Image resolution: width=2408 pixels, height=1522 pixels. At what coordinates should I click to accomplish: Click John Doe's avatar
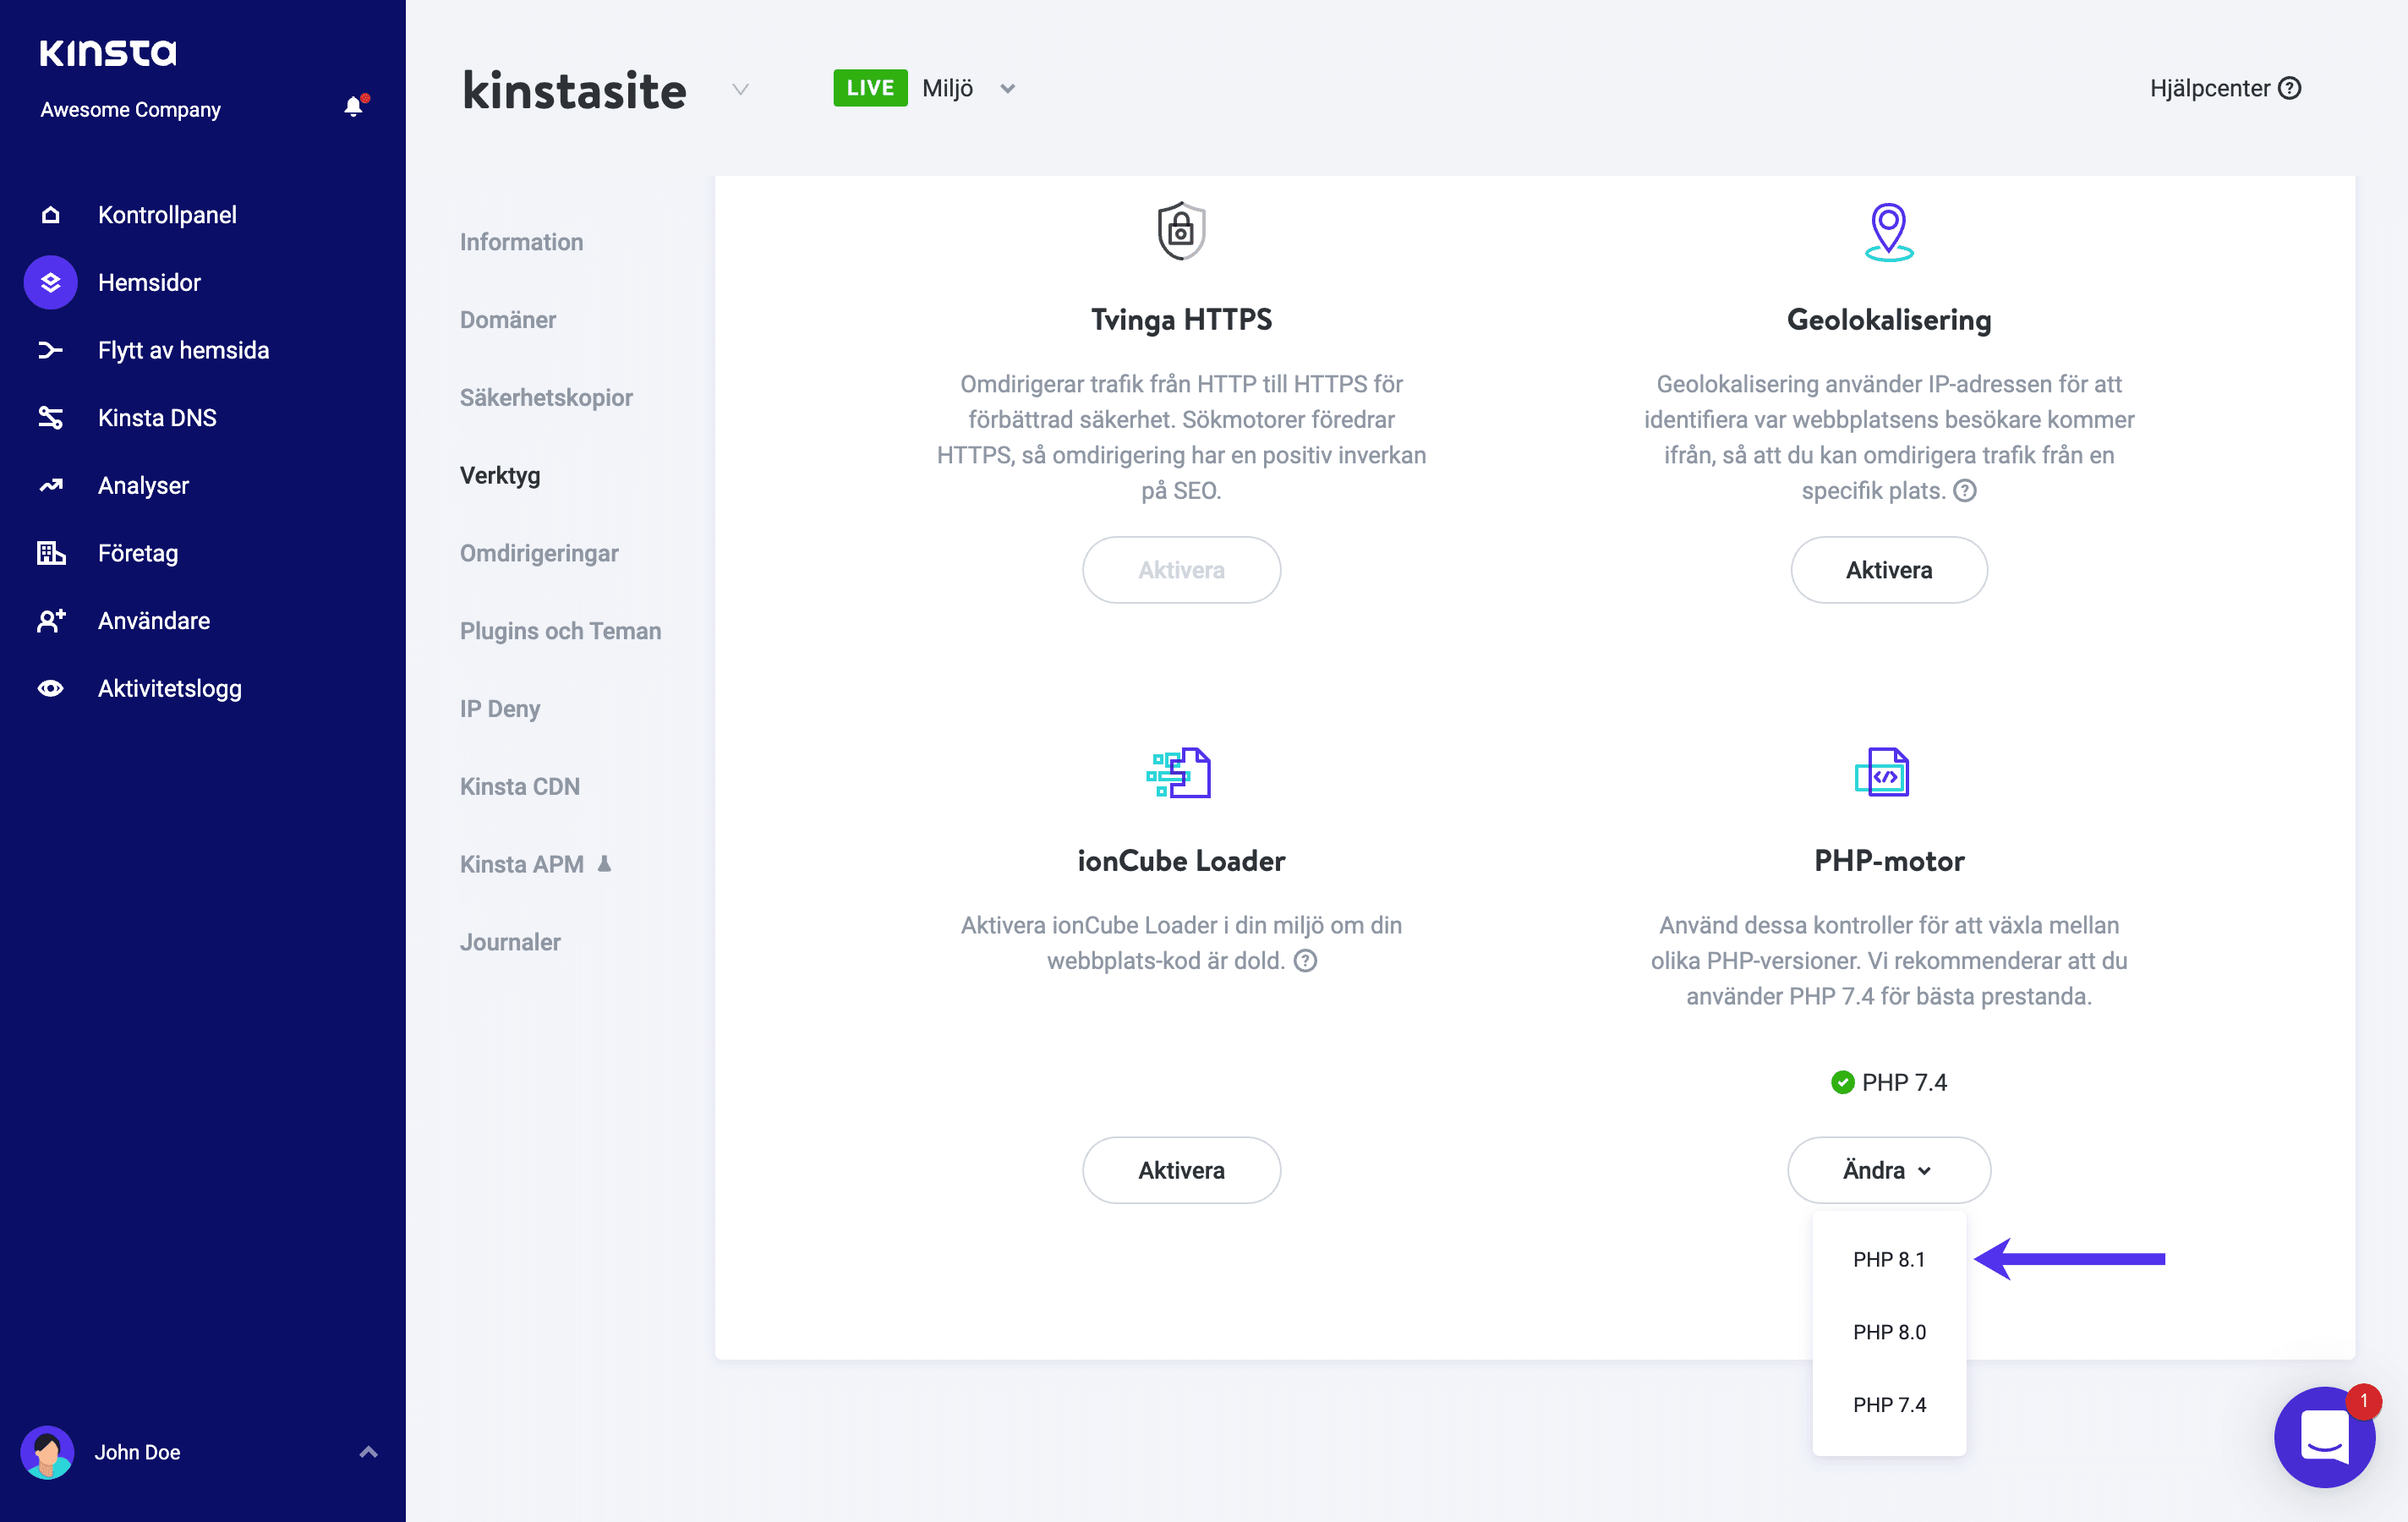pos(47,1452)
